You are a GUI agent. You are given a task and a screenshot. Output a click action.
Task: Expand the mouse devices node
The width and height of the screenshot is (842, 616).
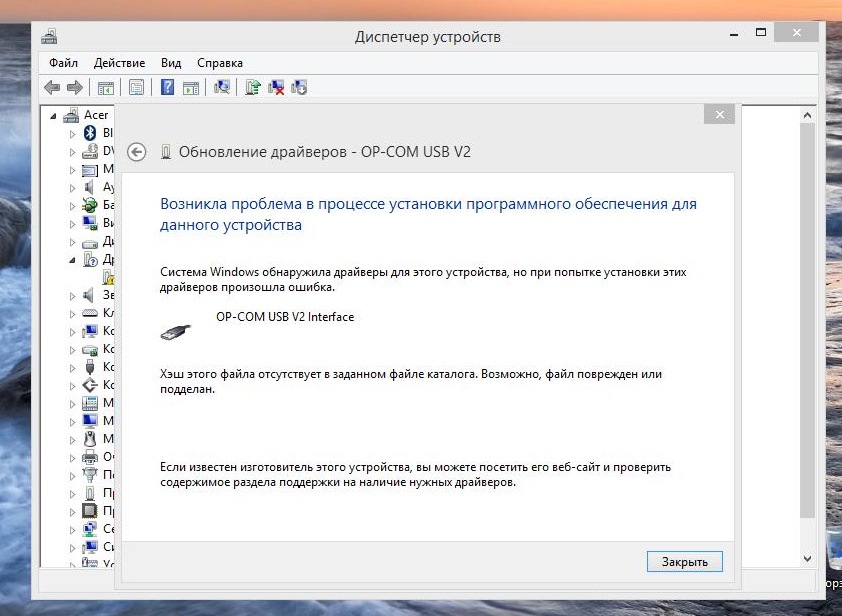tap(72, 440)
